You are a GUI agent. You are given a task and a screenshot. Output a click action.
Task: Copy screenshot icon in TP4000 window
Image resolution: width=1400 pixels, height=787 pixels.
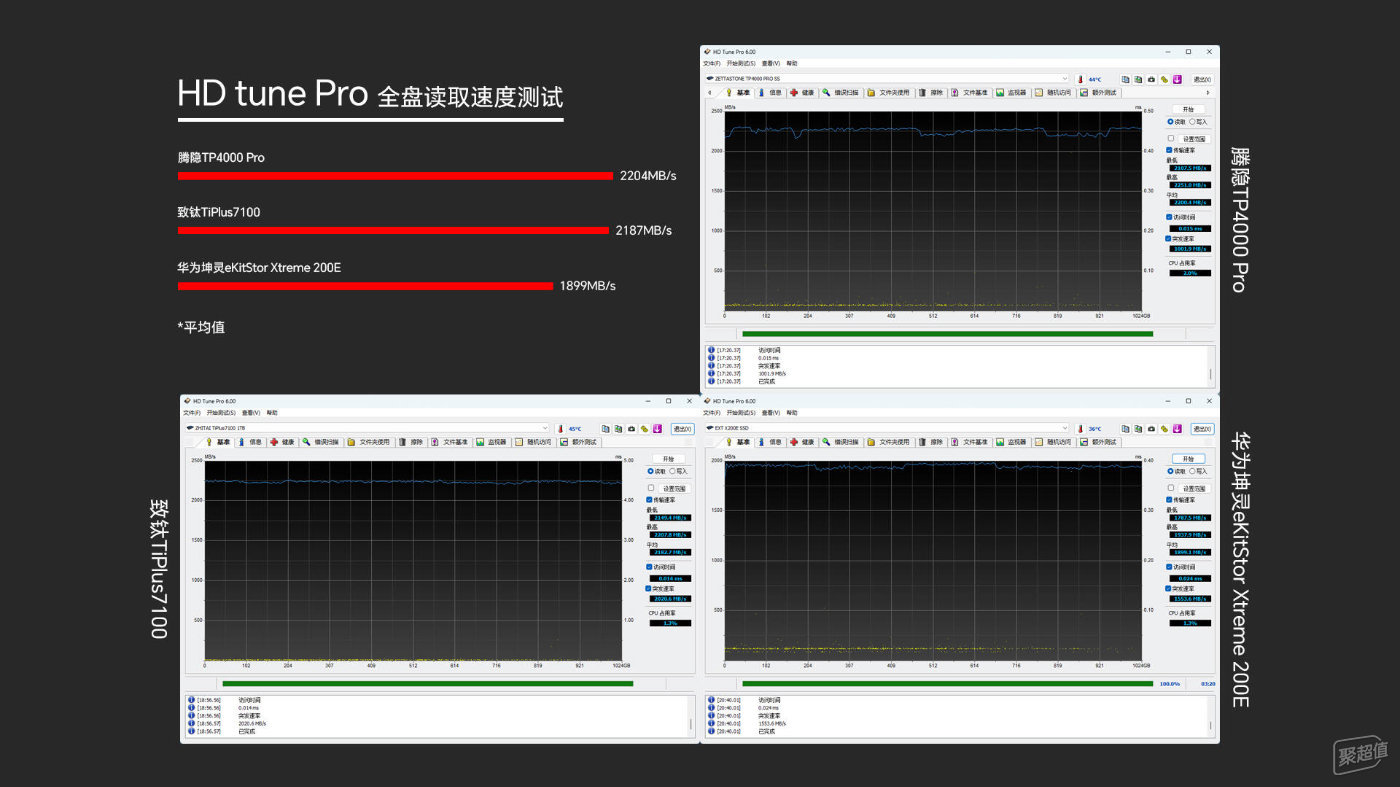(1139, 79)
